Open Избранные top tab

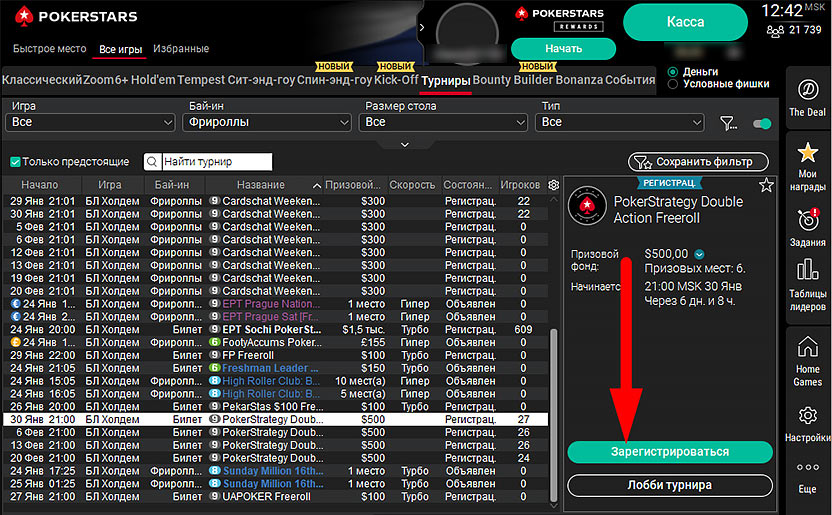coord(181,49)
